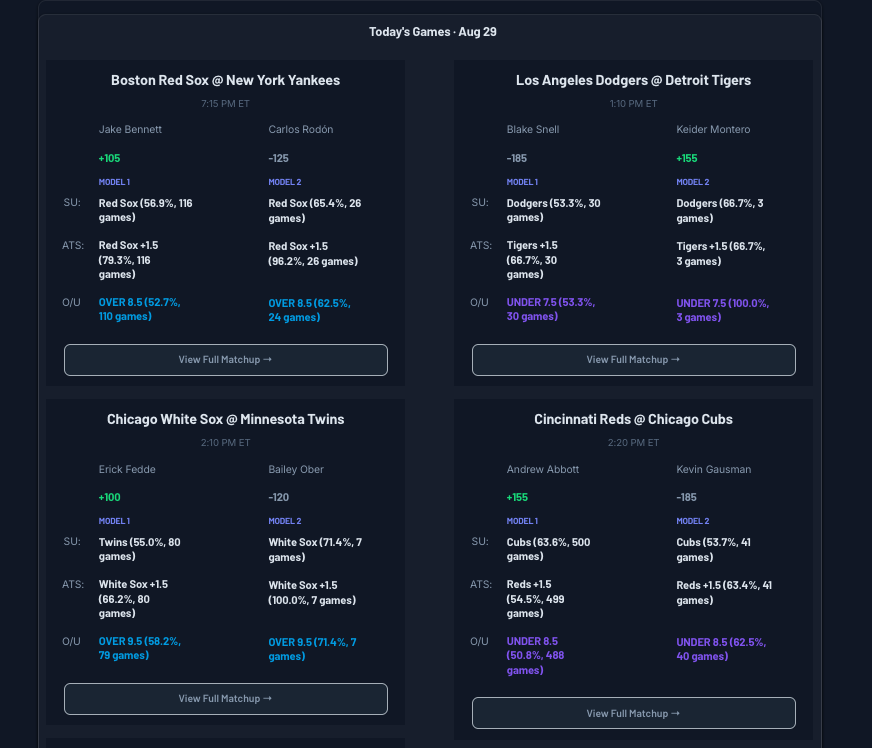Open full matchup for Reds @ Cubs
The height and width of the screenshot is (748, 872).
click(x=633, y=713)
